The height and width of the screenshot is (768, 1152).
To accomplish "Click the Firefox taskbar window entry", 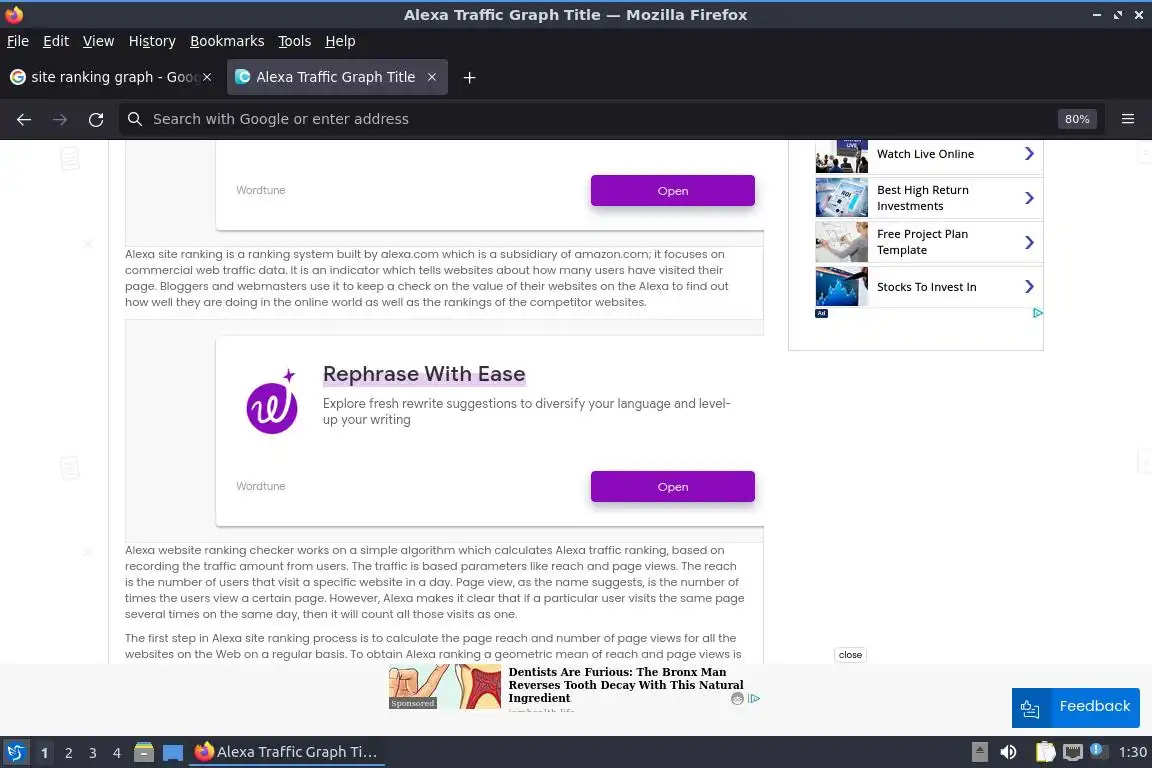I will pyautogui.click(x=287, y=753).
